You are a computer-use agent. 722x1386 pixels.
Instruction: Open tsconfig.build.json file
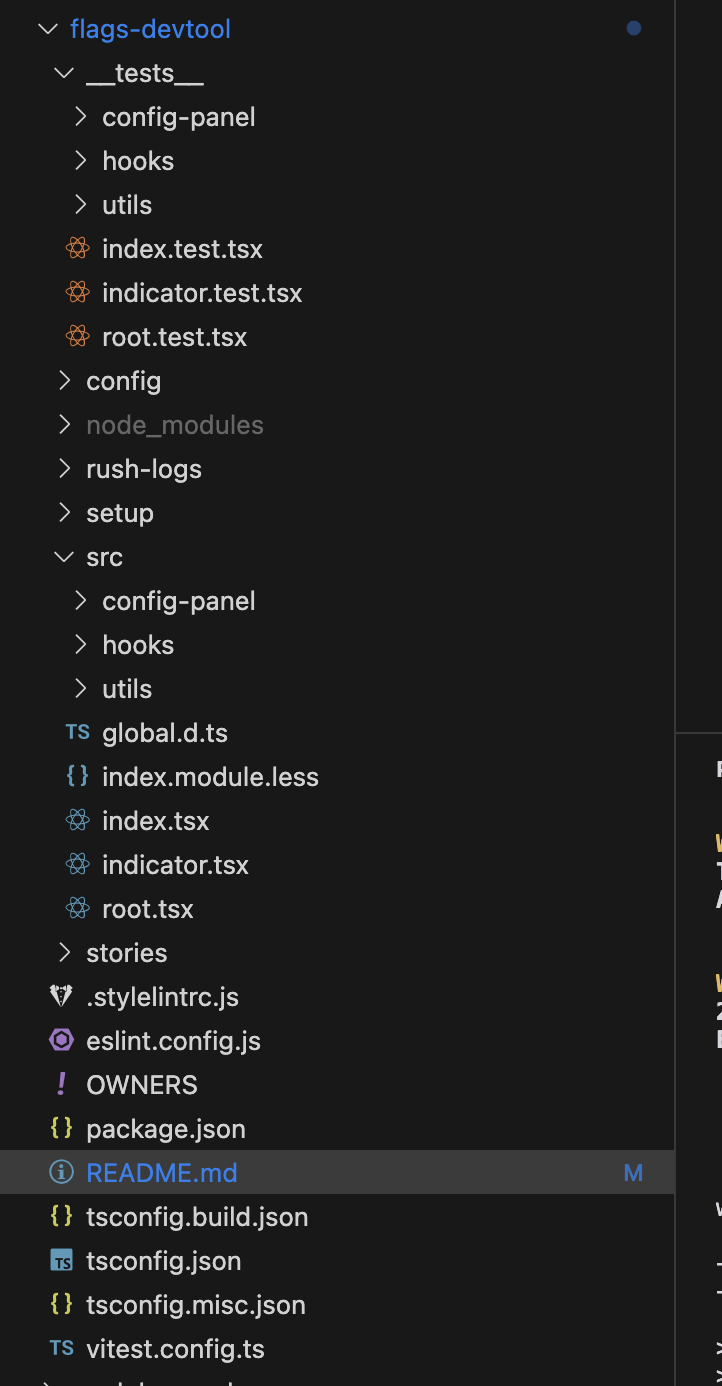pos(197,1217)
